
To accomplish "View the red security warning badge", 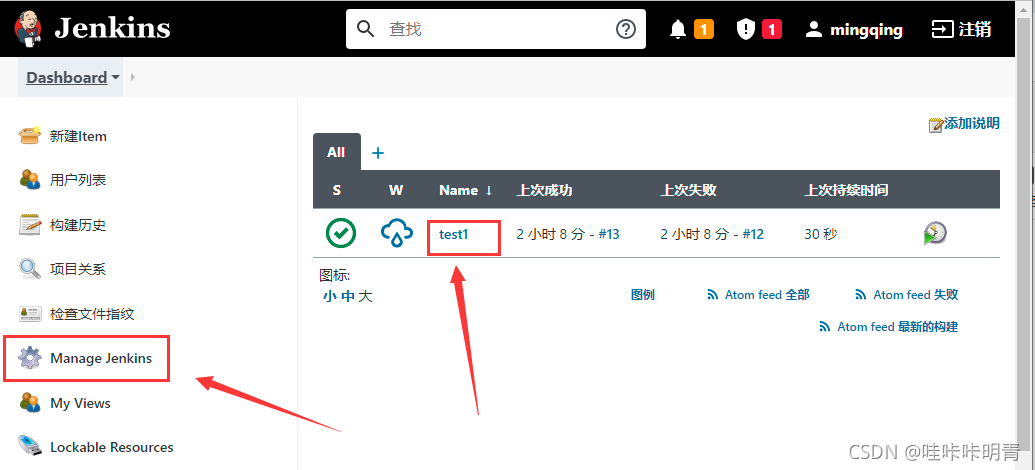I will tap(772, 29).
